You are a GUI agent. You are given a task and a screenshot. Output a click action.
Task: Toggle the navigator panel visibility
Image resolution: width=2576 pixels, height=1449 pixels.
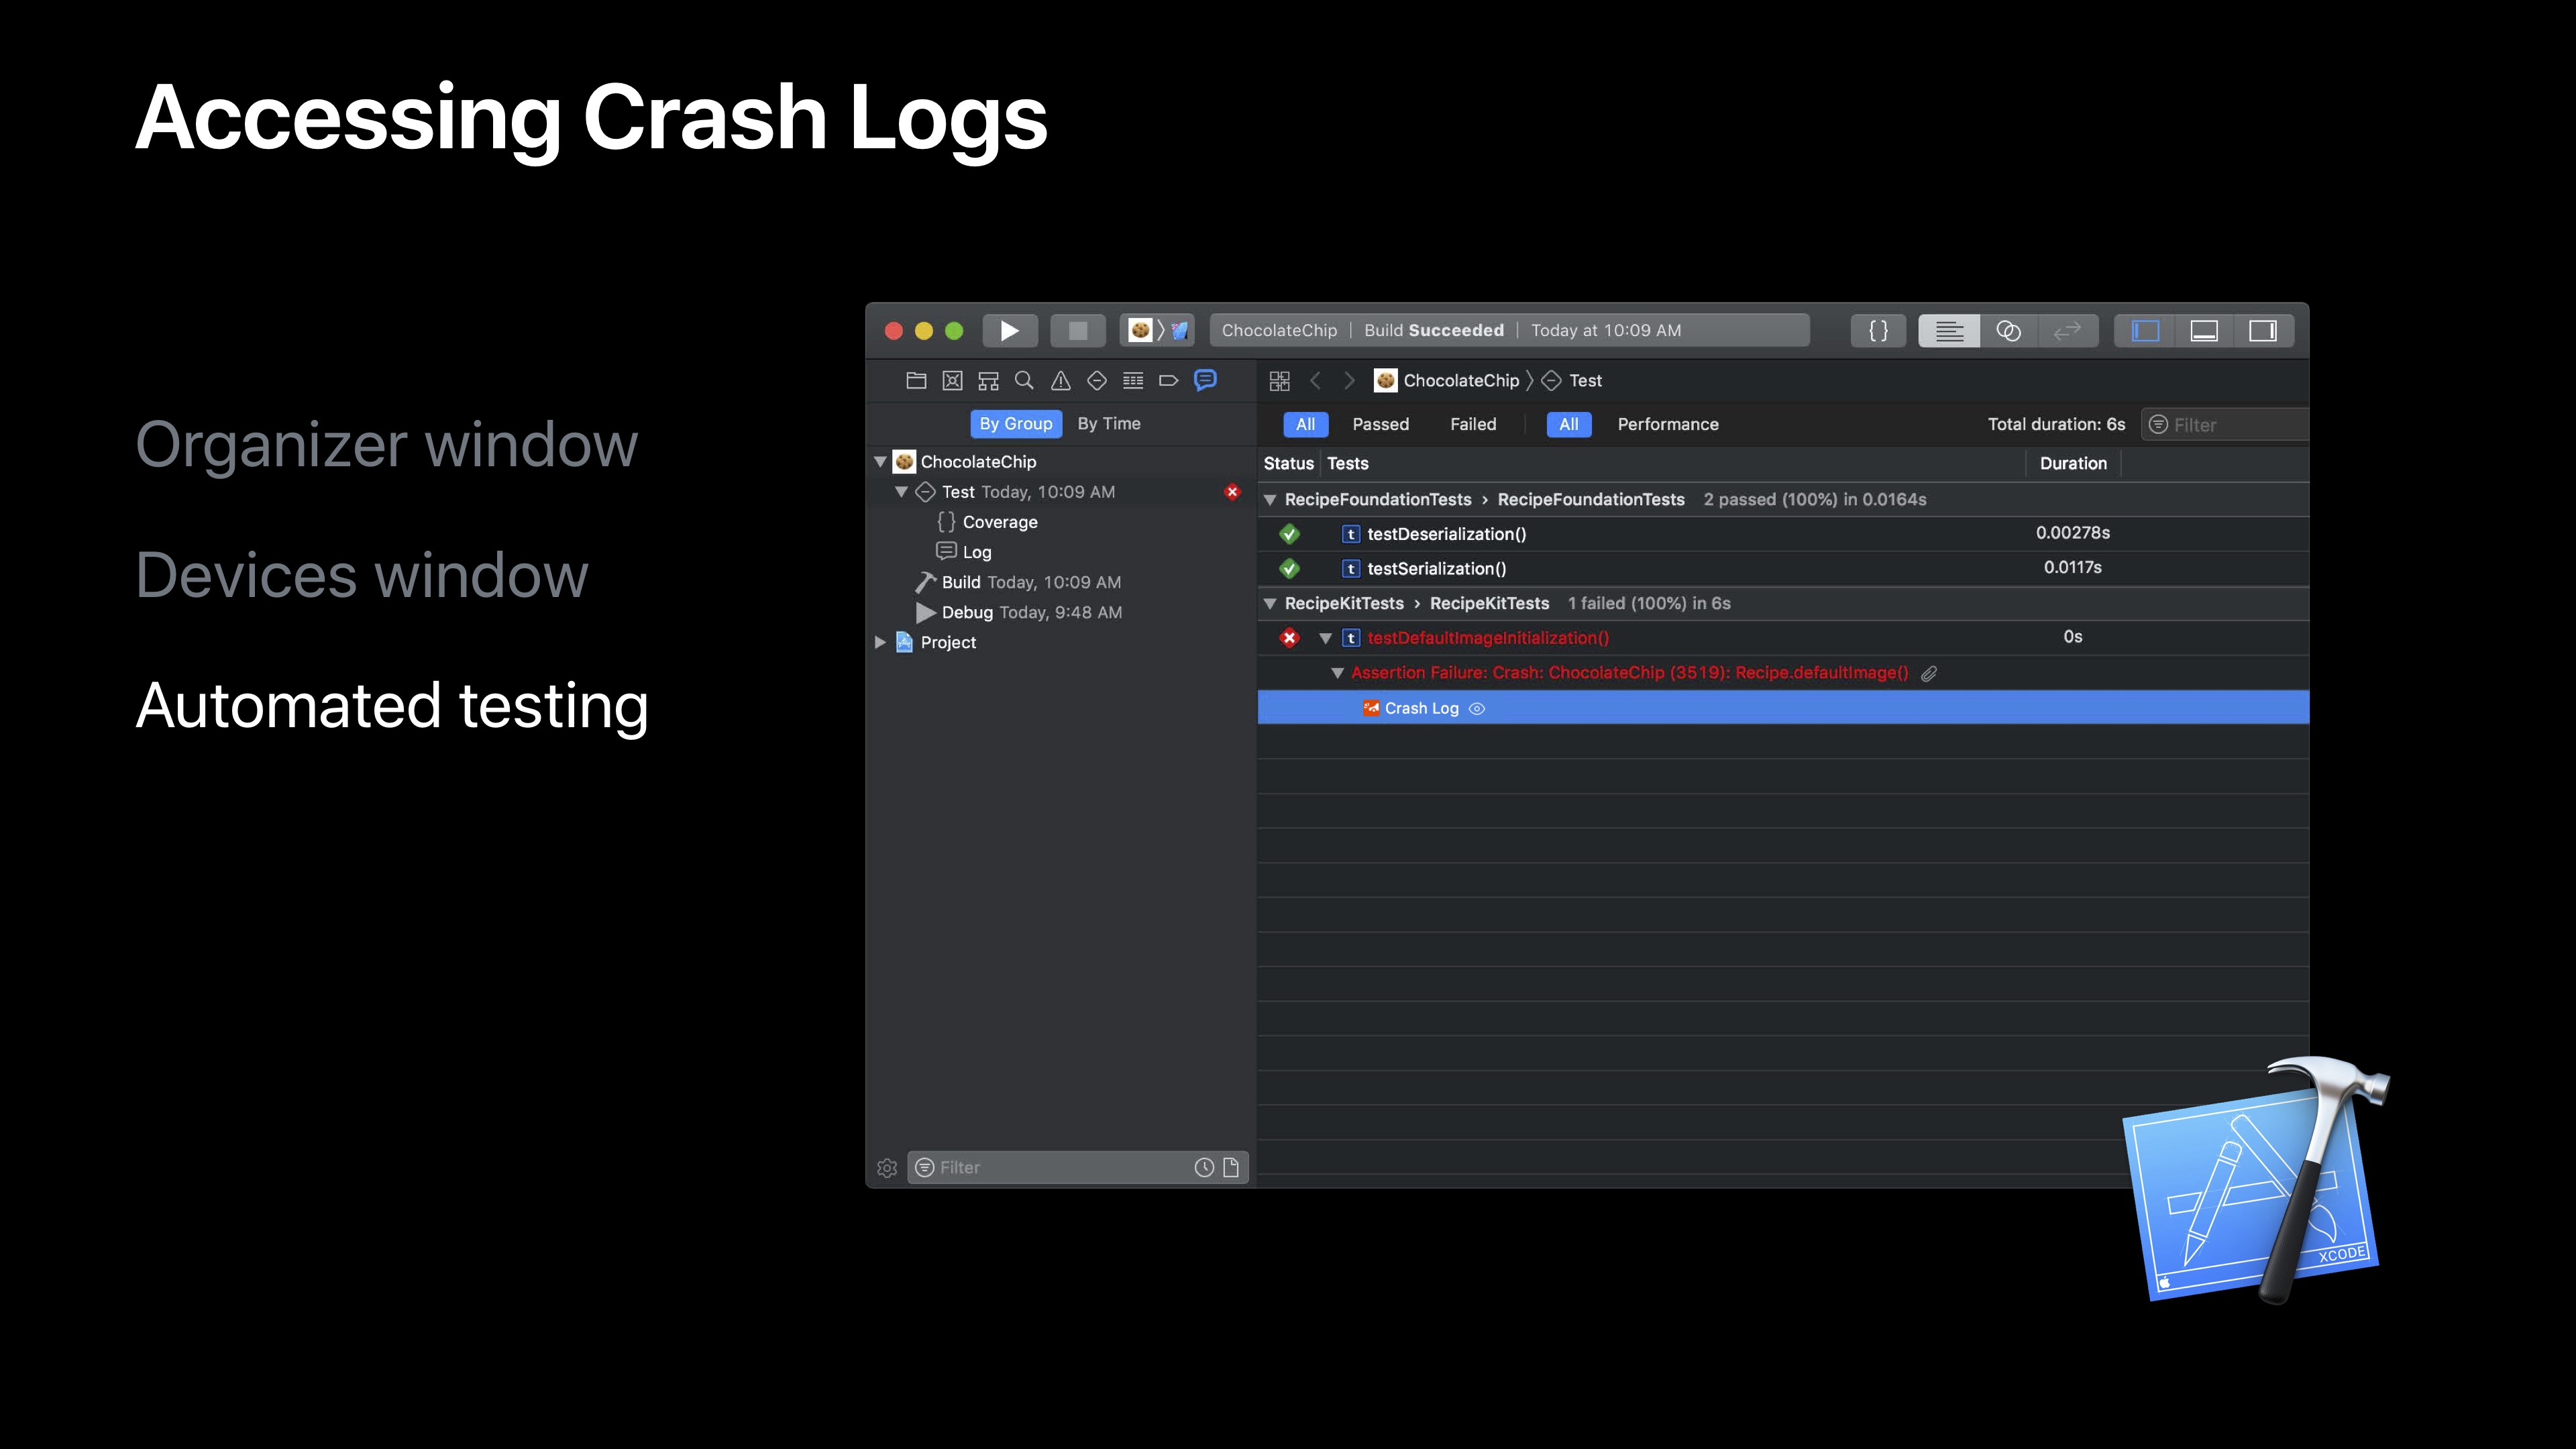[2145, 330]
